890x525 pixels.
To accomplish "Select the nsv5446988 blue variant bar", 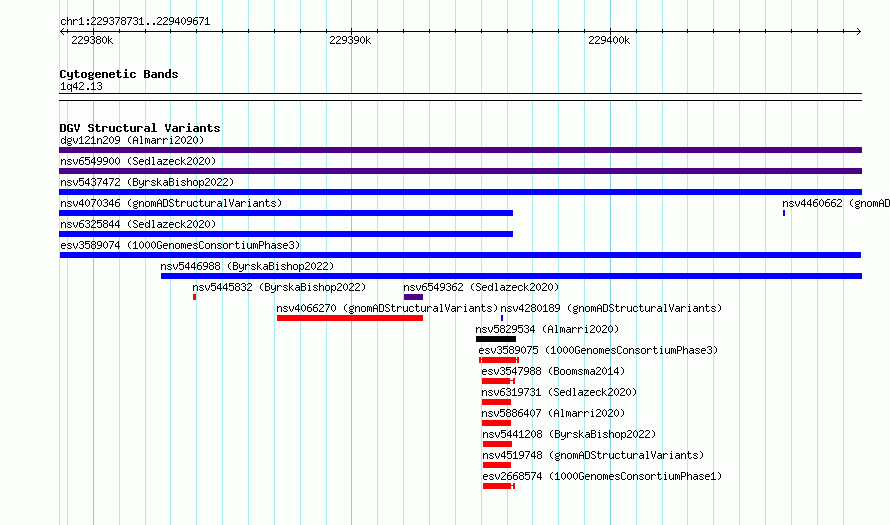I will pos(511,276).
